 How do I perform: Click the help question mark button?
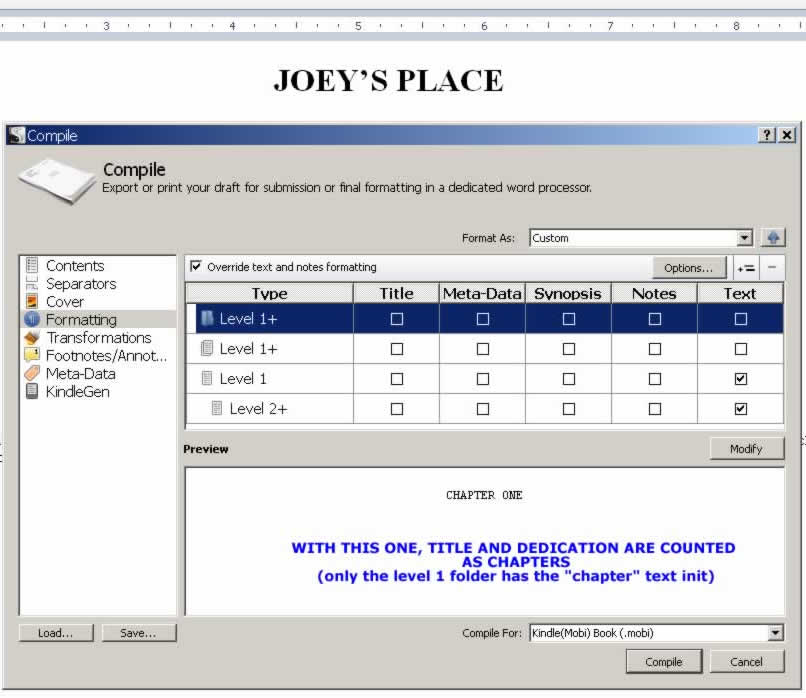(x=767, y=135)
